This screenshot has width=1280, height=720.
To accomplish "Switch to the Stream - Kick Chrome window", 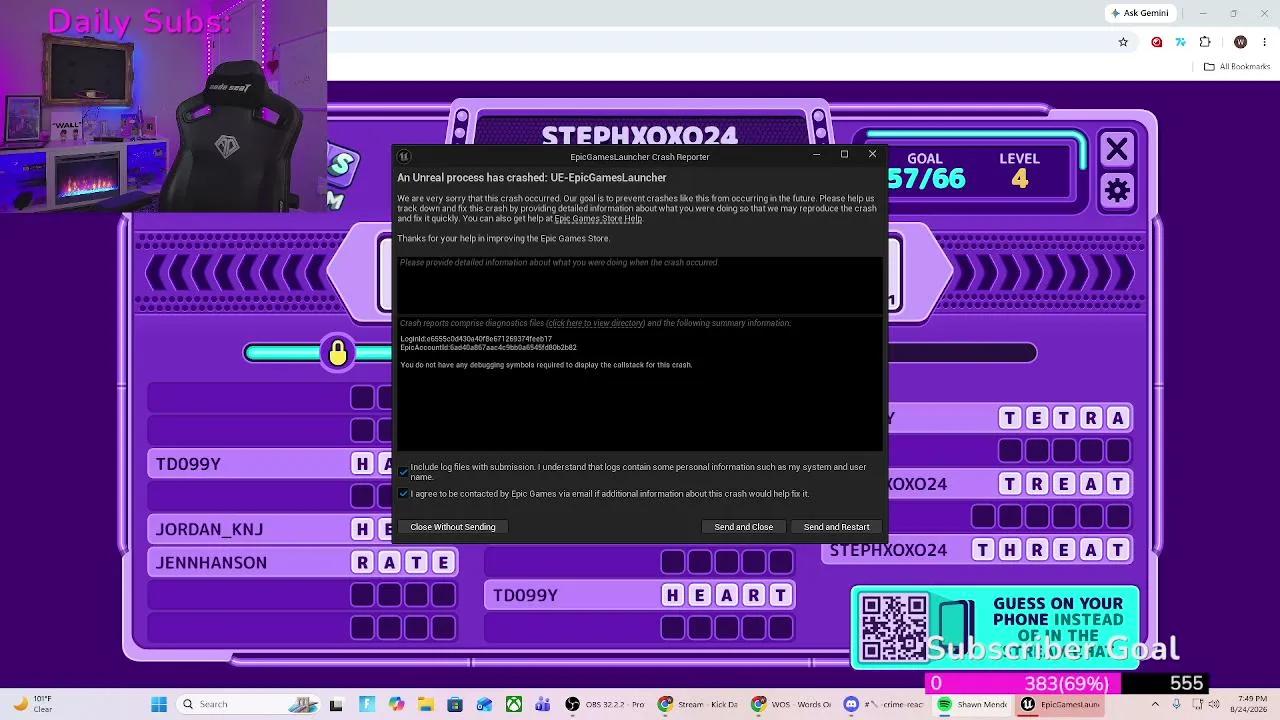I will pyautogui.click(x=698, y=704).
